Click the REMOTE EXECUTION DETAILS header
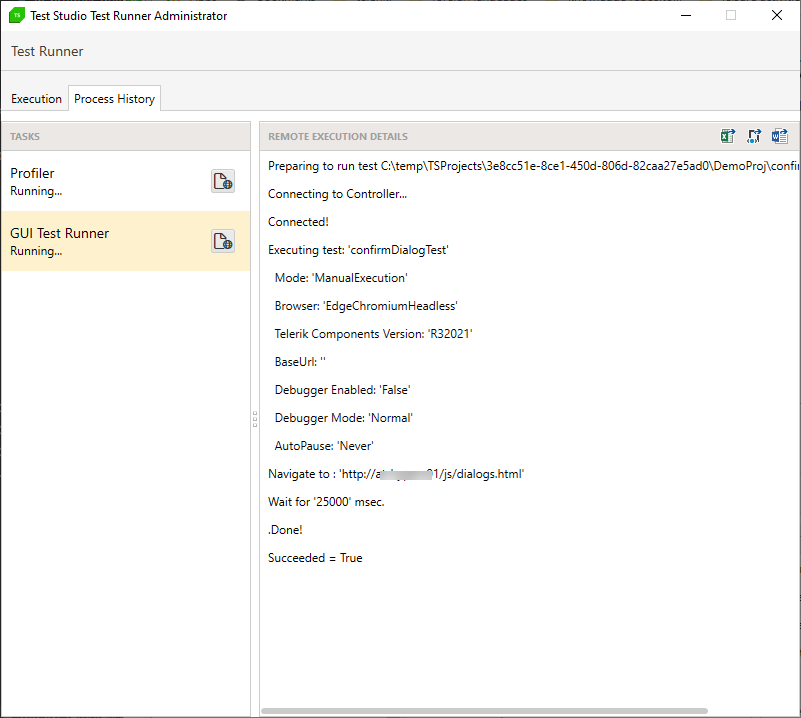 click(338, 136)
